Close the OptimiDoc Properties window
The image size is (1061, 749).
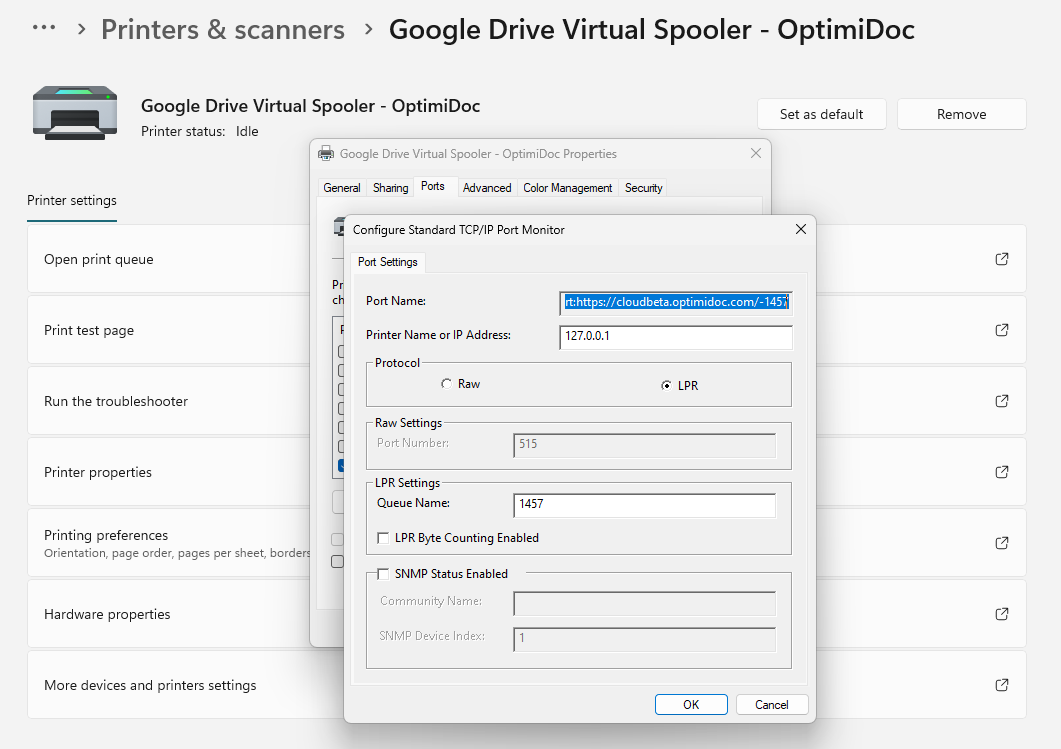[756, 154]
